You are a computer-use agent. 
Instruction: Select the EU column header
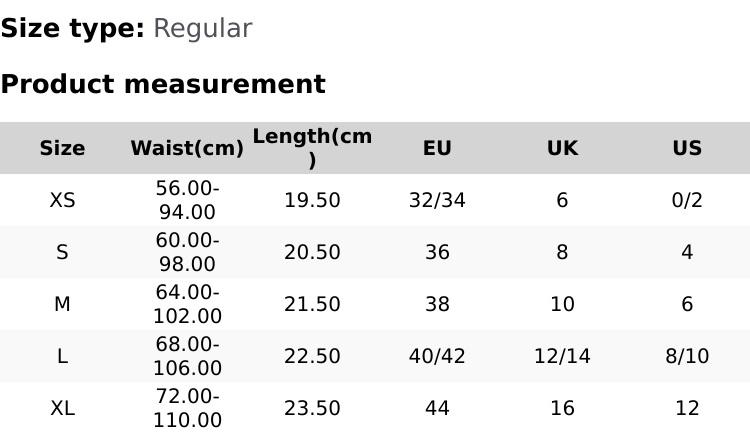pos(437,148)
